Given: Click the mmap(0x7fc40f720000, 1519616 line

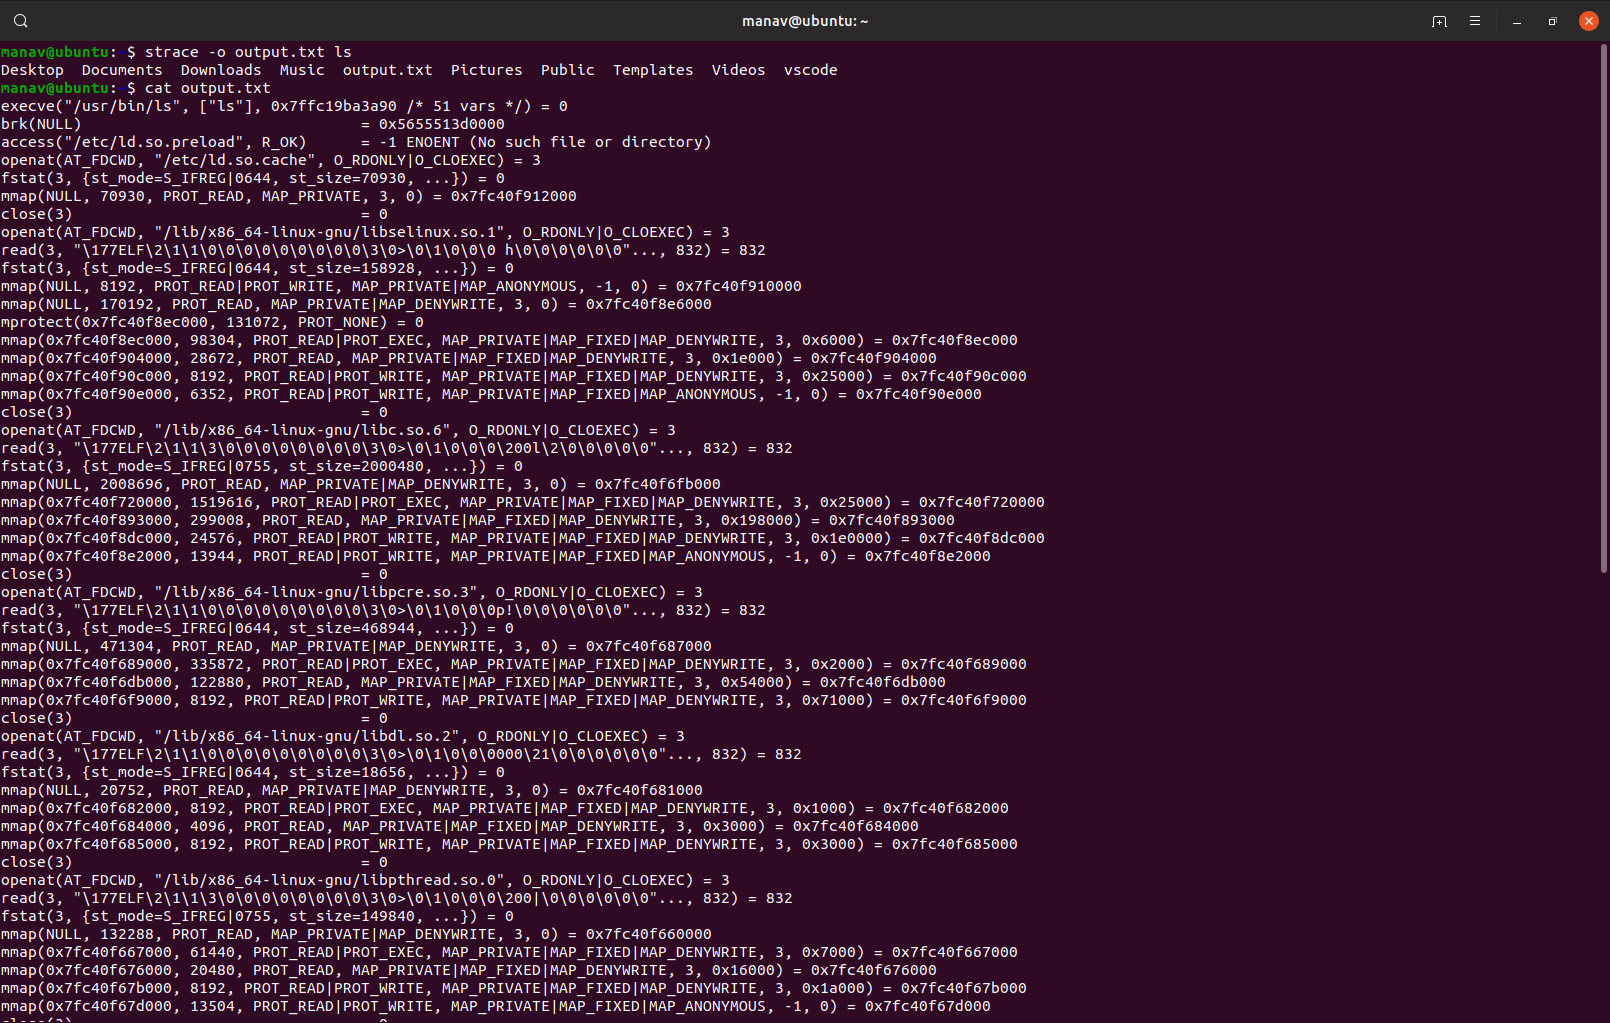Looking at the screenshot, I should pos(523,502).
